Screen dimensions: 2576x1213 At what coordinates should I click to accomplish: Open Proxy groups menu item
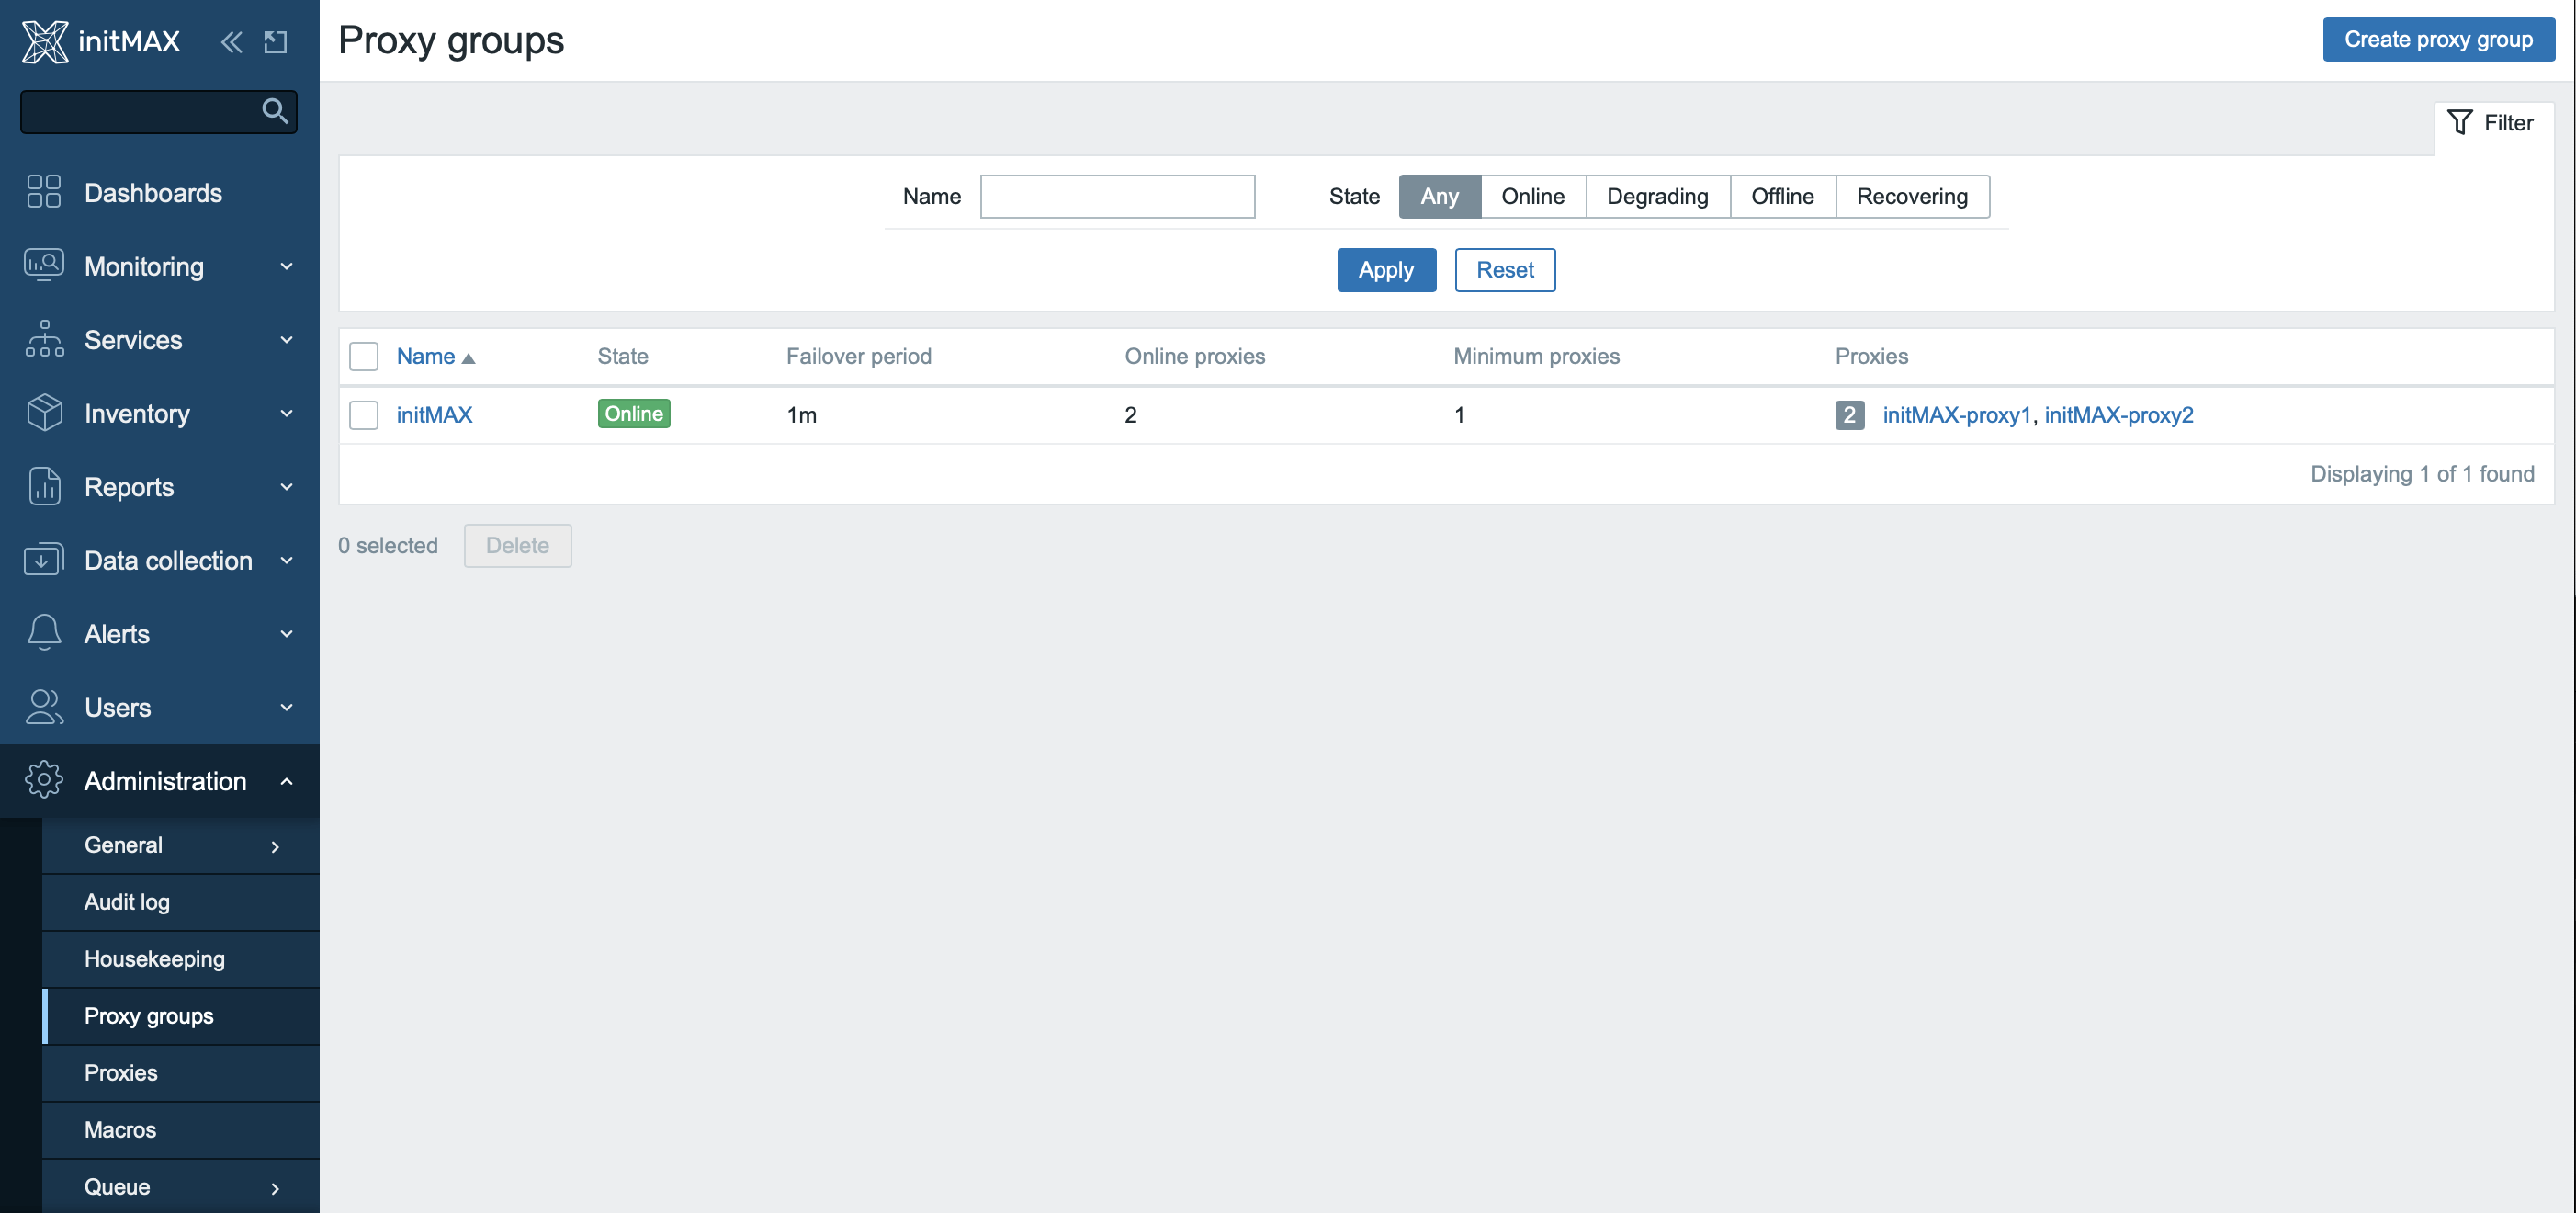[x=181, y=1016]
